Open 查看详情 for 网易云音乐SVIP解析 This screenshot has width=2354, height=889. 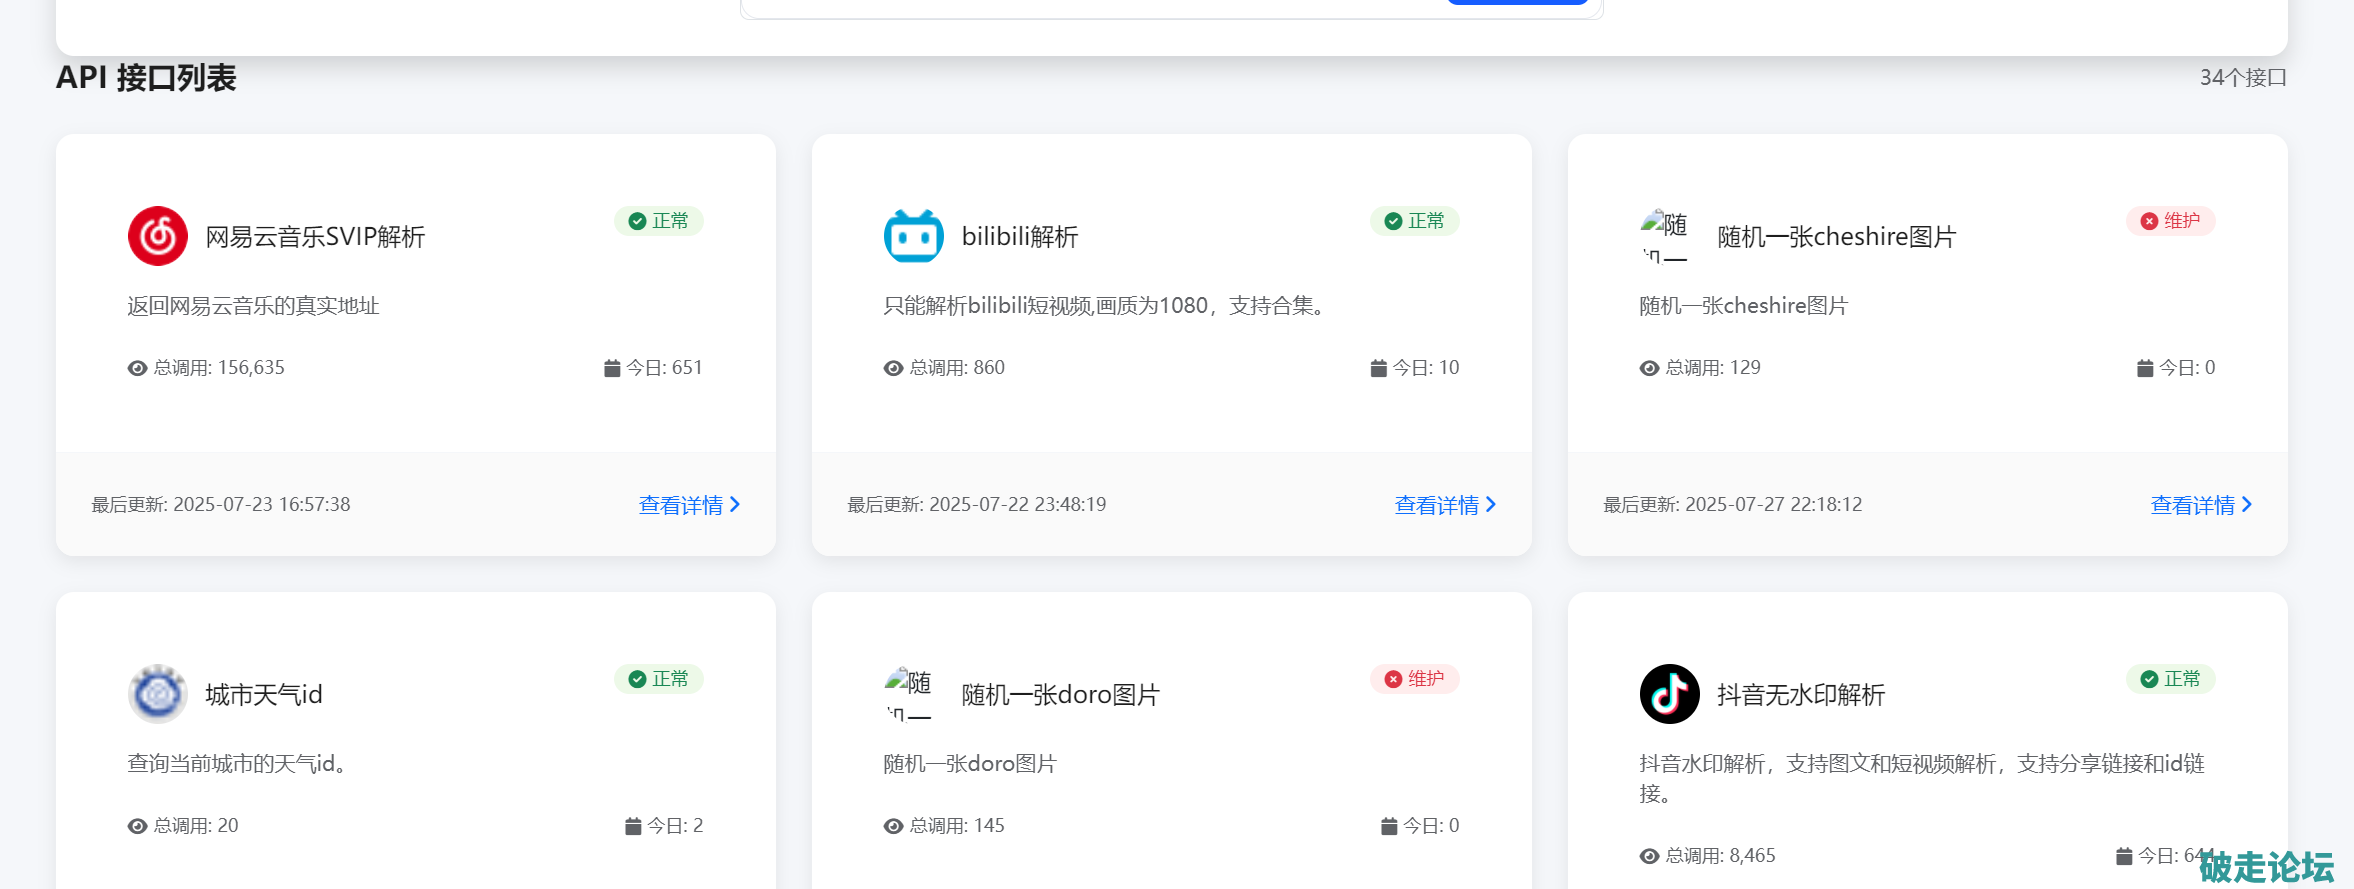[689, 505]
